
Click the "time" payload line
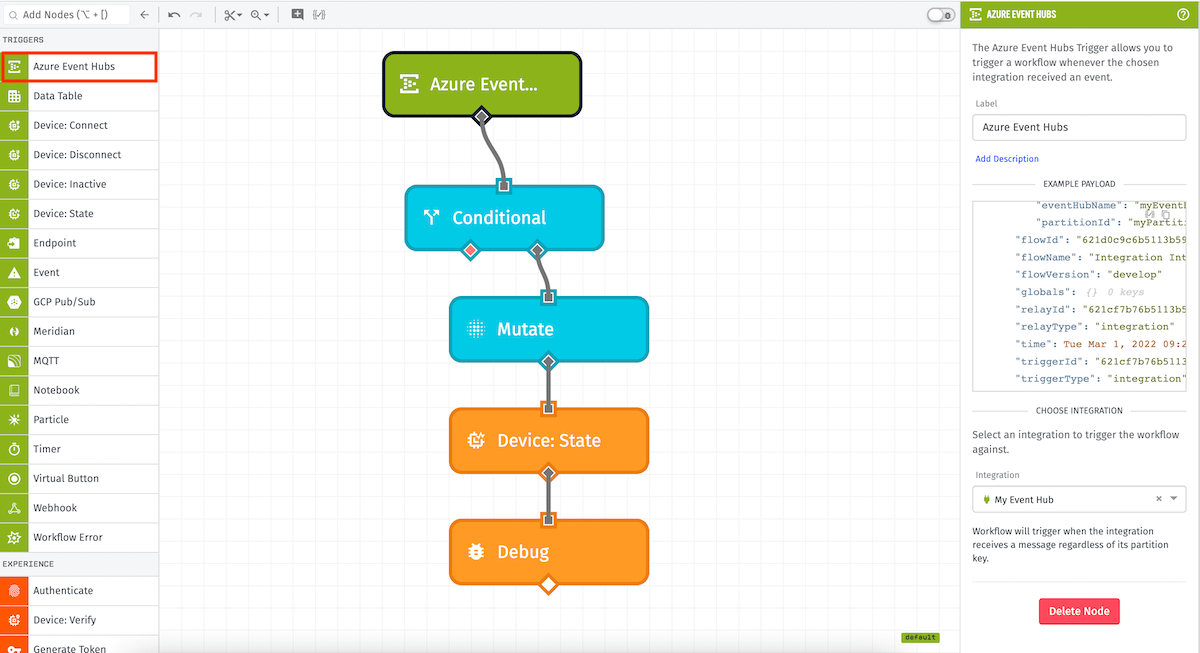point(1099,344)
